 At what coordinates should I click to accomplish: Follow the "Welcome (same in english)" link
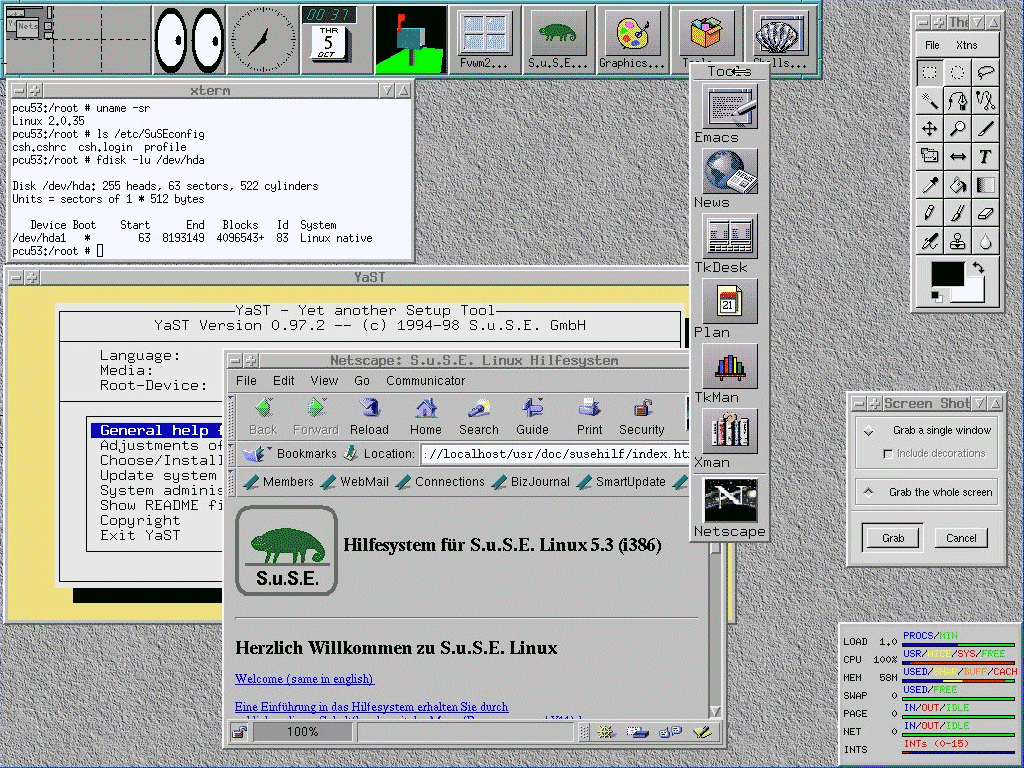point(304,679)
